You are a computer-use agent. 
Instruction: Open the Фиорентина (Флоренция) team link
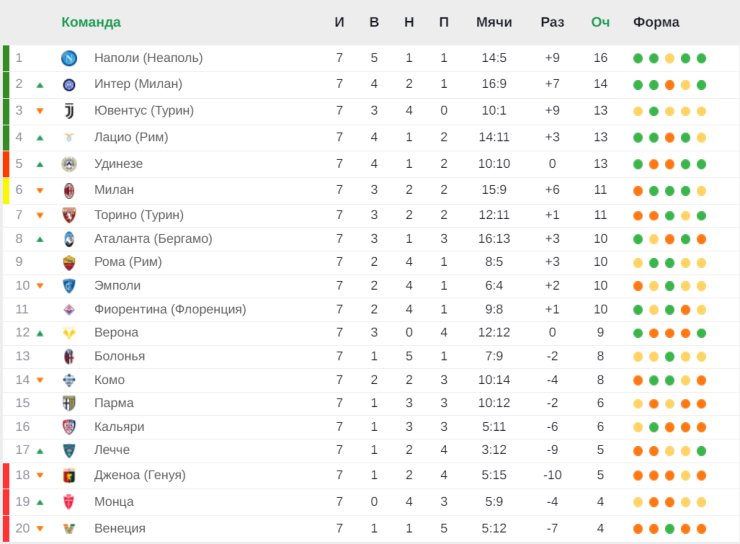(x=170, y=310)
